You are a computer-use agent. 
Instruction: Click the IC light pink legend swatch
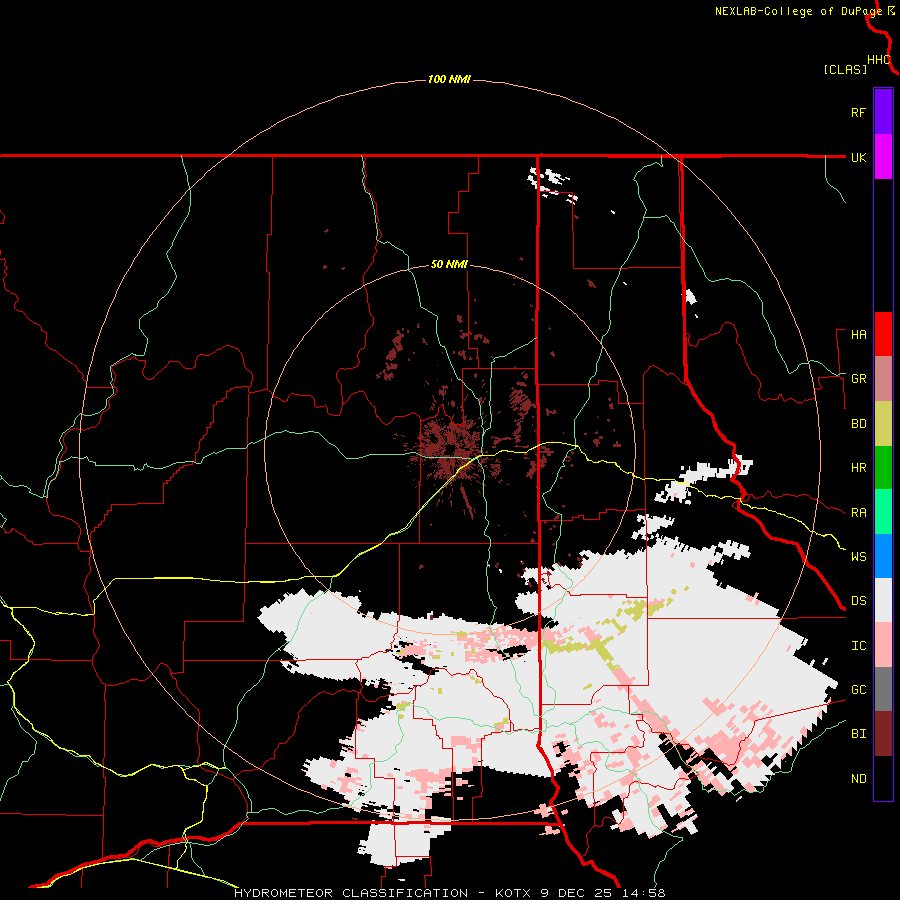click(x=883, y=645)
